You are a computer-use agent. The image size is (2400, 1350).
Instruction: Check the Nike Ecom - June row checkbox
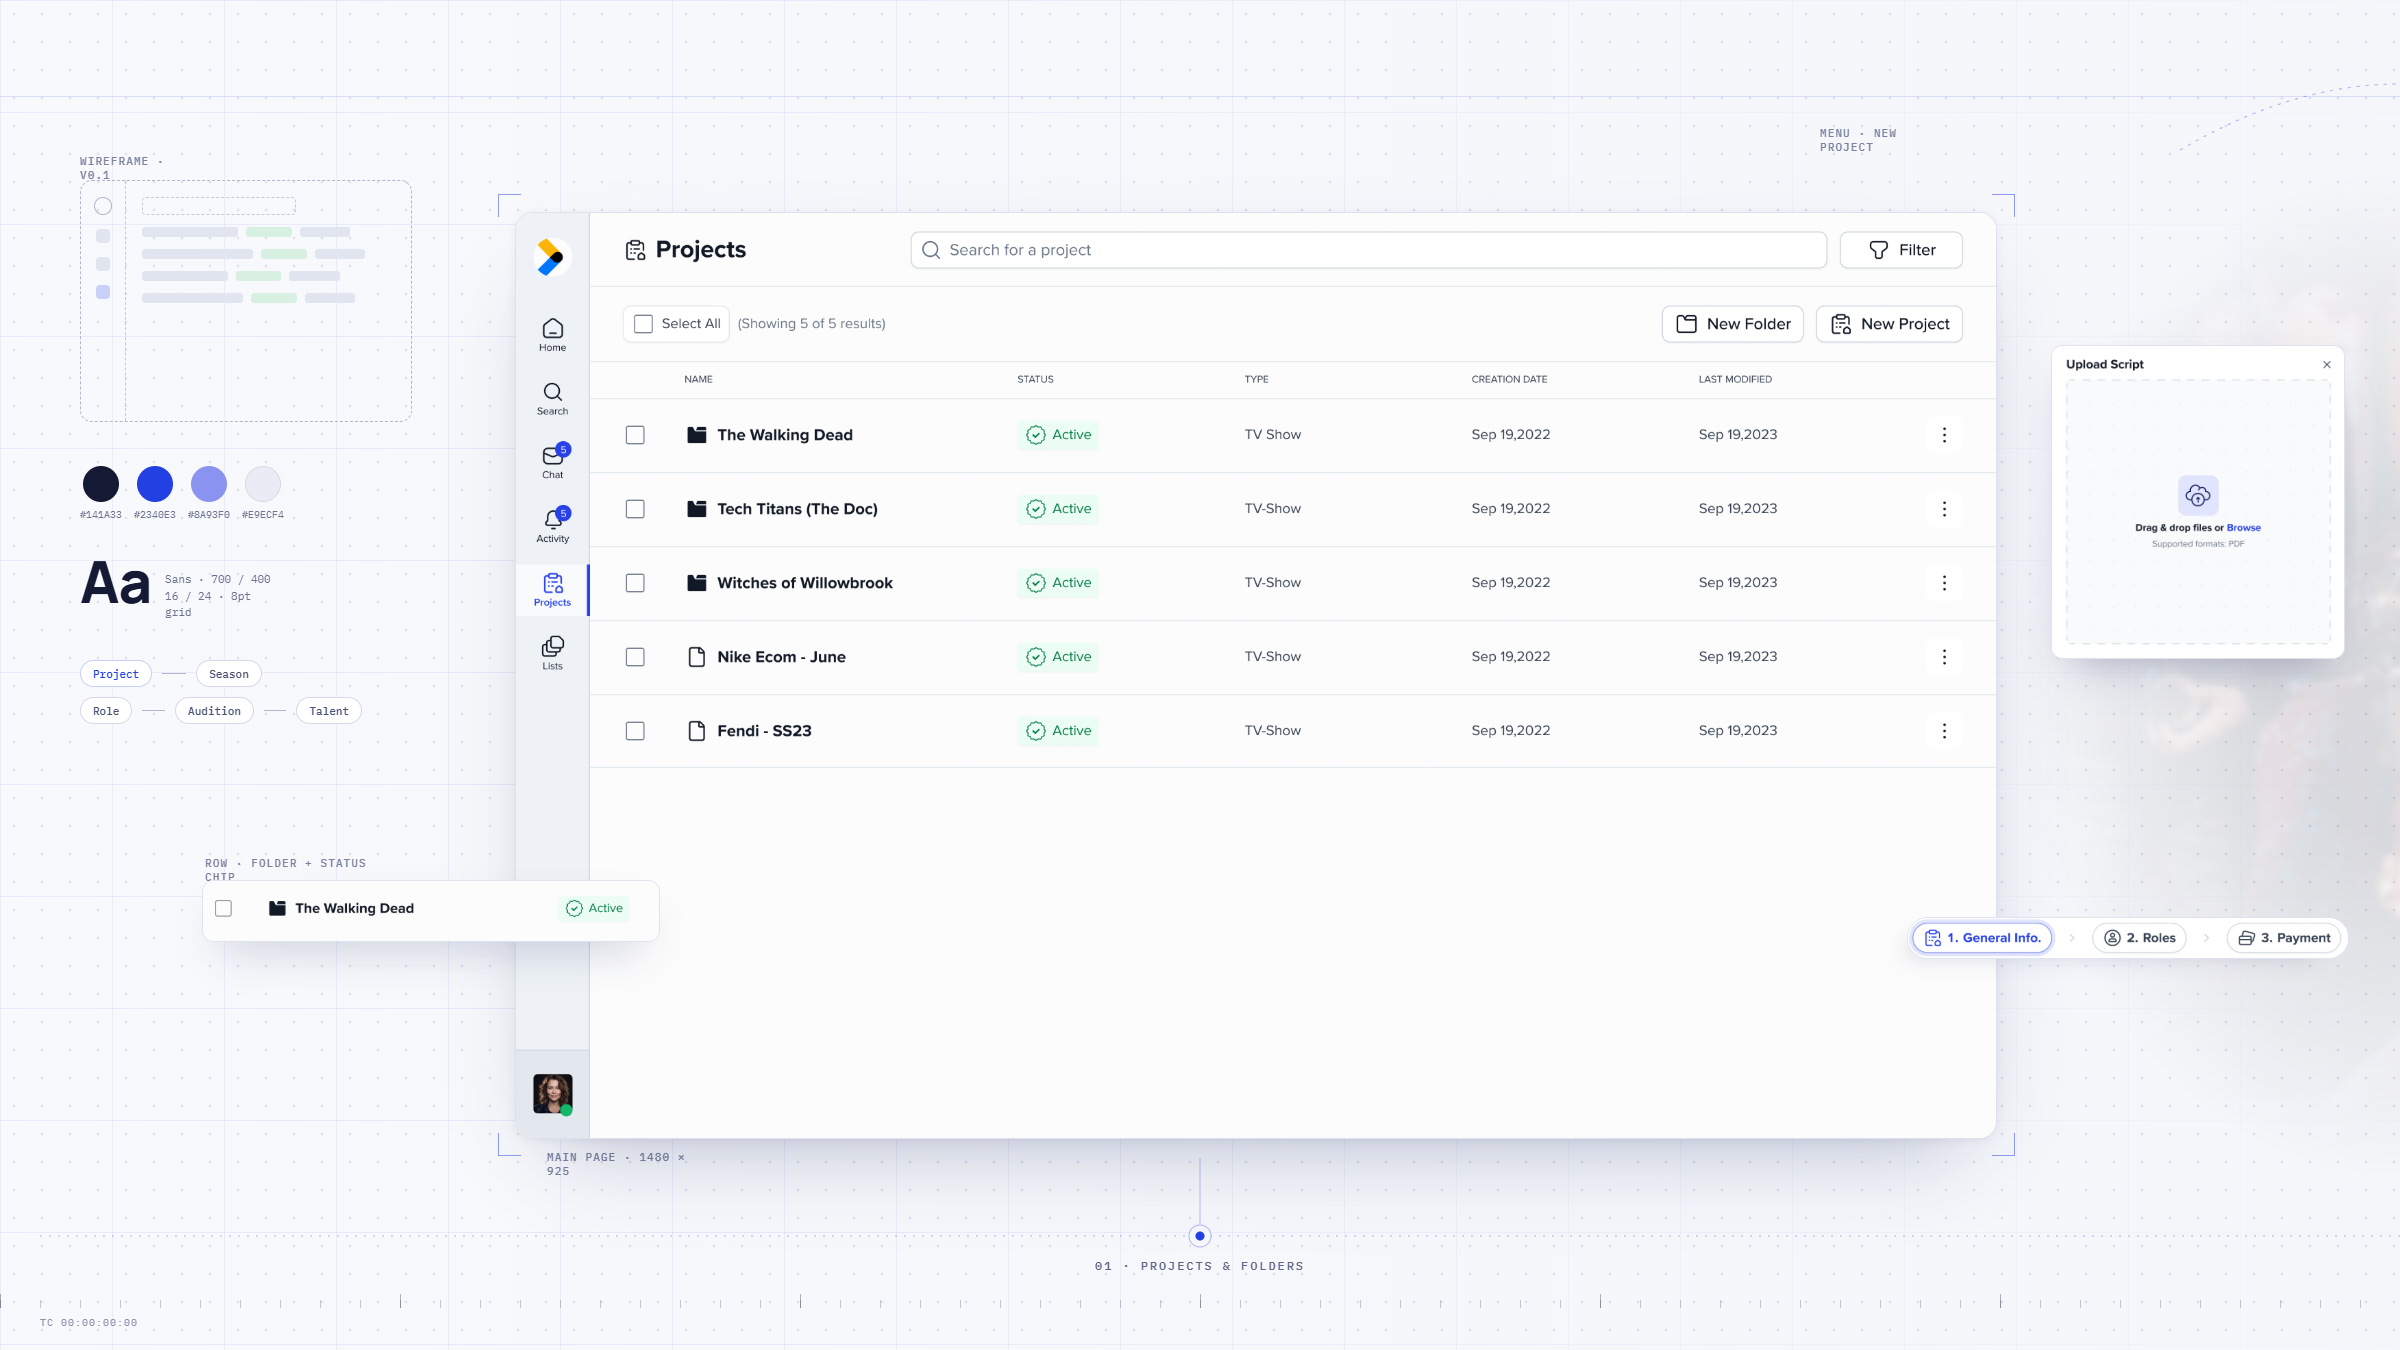click(x=635, y=657)
